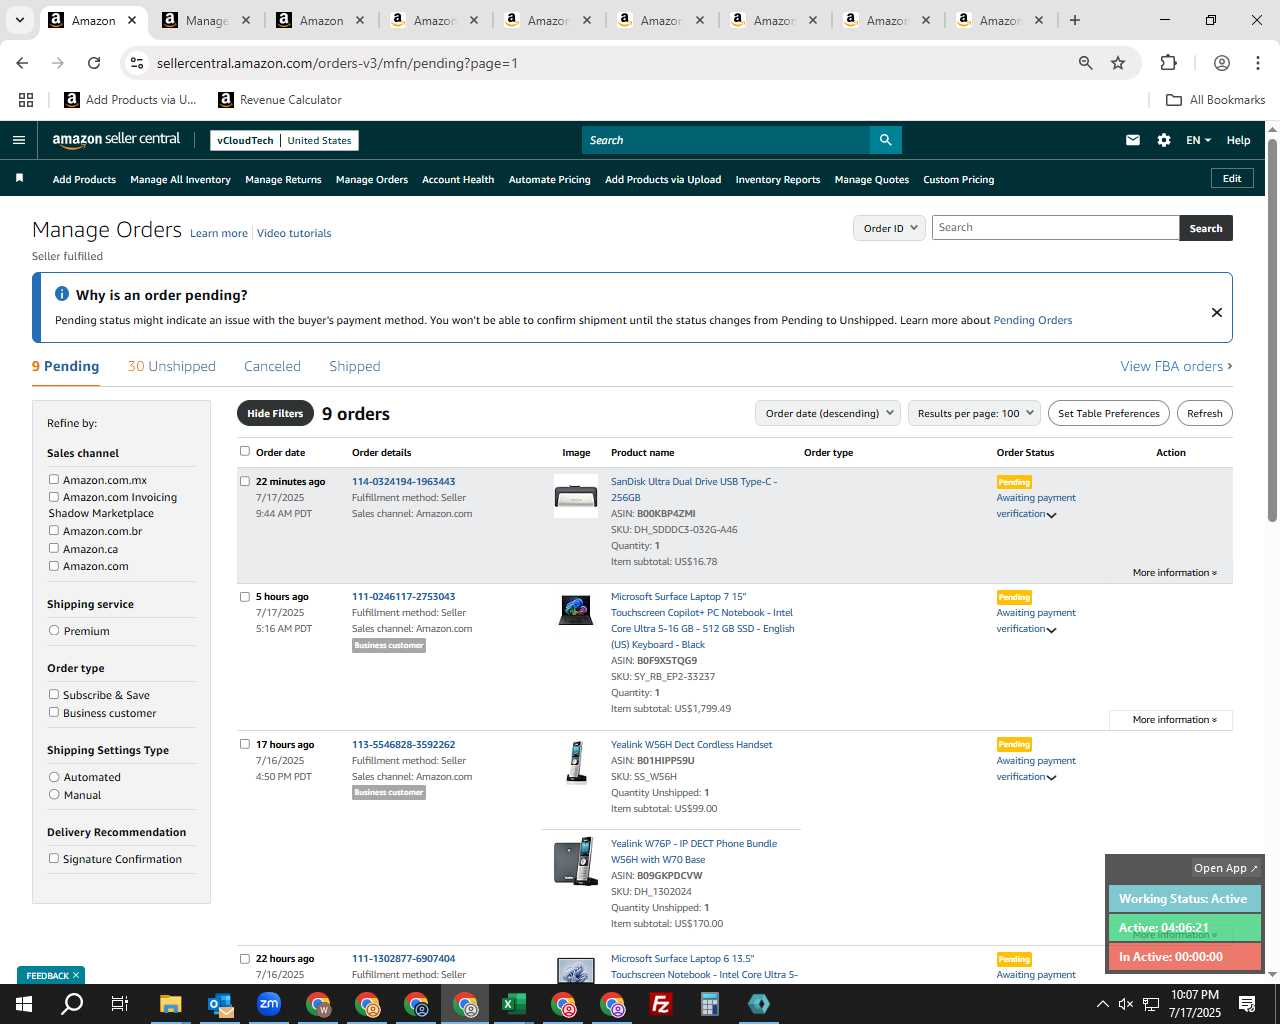This screenshot has width=1280, height=1024.
Task: Click Set Table Preferences button
Action: [x=1109, y=413]
